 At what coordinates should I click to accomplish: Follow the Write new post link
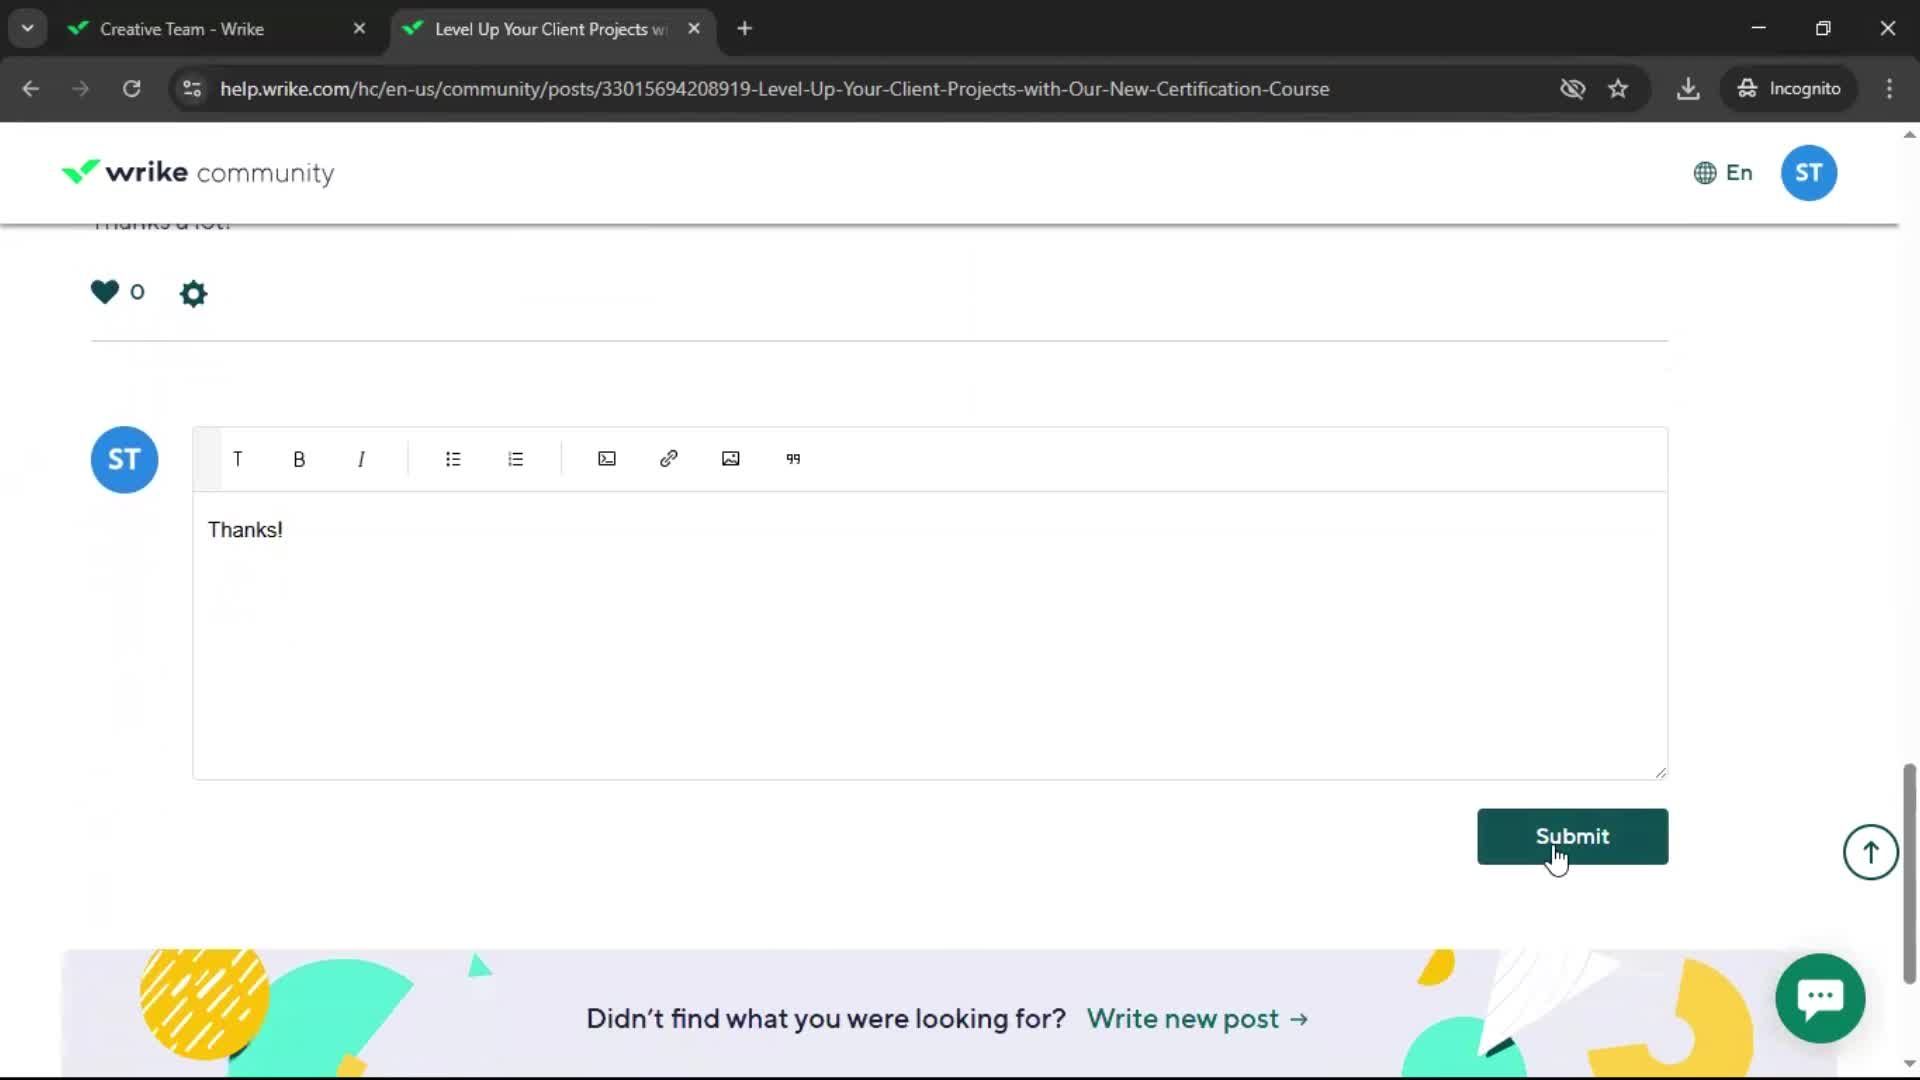tap(1197, 1019)
